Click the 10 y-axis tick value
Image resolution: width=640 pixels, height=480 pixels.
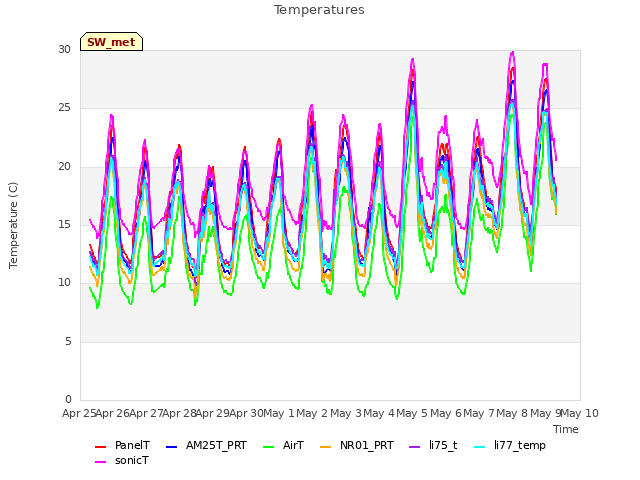pyautogui.click(x=64, y=283)
